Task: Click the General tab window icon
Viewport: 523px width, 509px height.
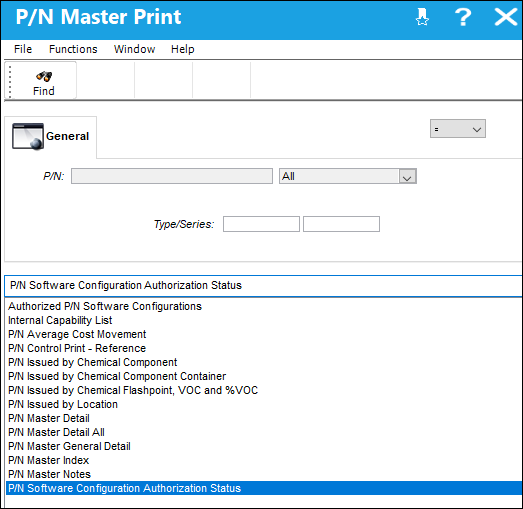Action: (28, 136)
